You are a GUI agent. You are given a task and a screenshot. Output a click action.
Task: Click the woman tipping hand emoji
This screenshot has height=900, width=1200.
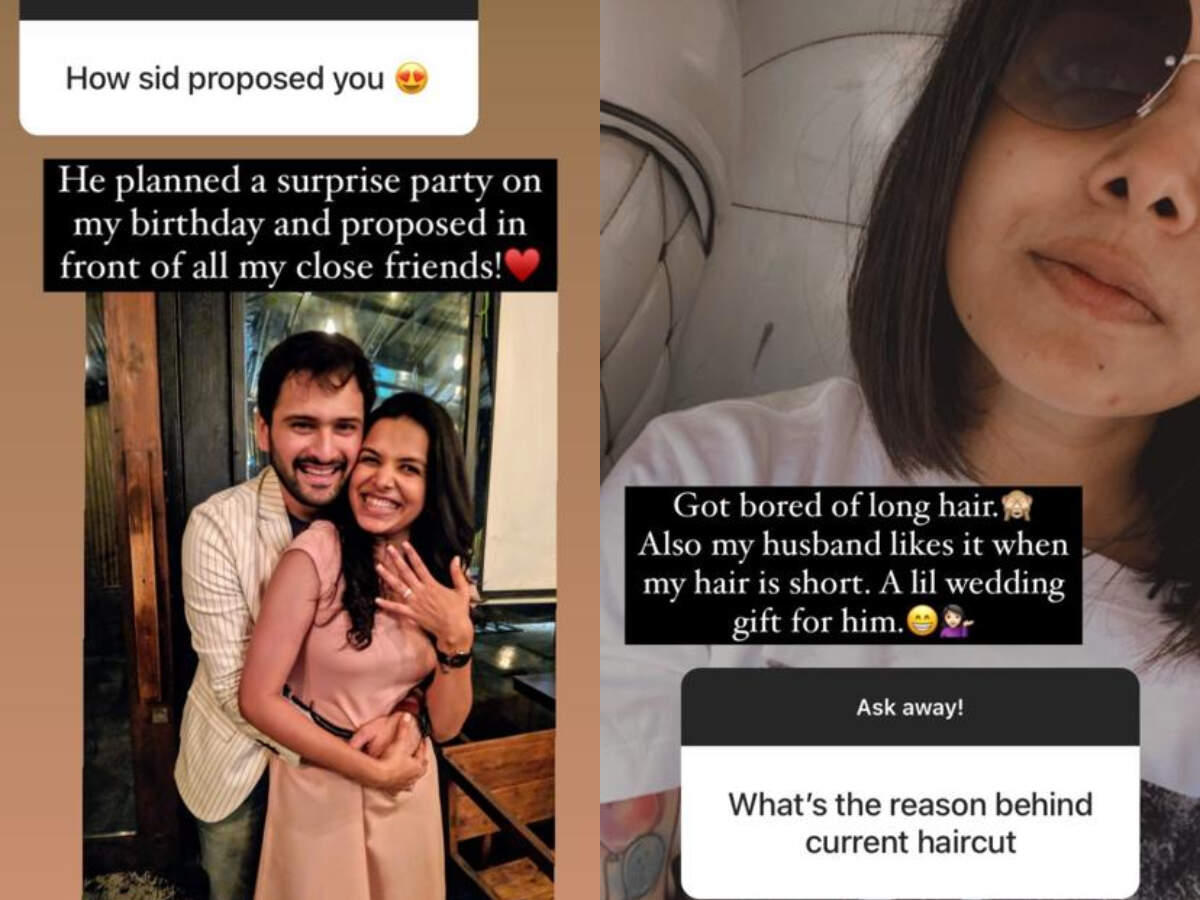pyautogui.click(x=956, y=624)
